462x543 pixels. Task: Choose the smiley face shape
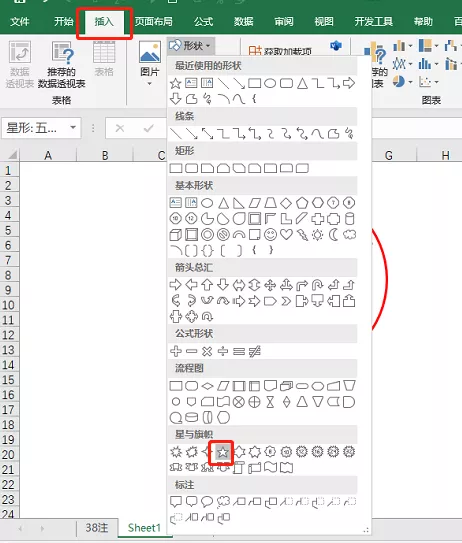point(270,234)
